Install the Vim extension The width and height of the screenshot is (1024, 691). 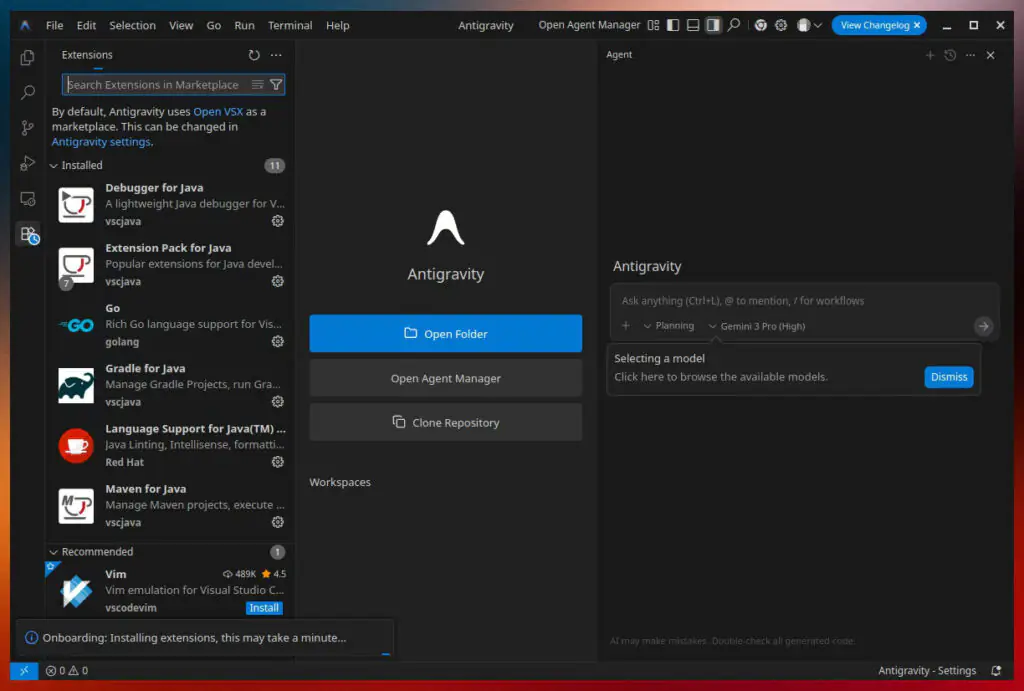click(264, 608)
